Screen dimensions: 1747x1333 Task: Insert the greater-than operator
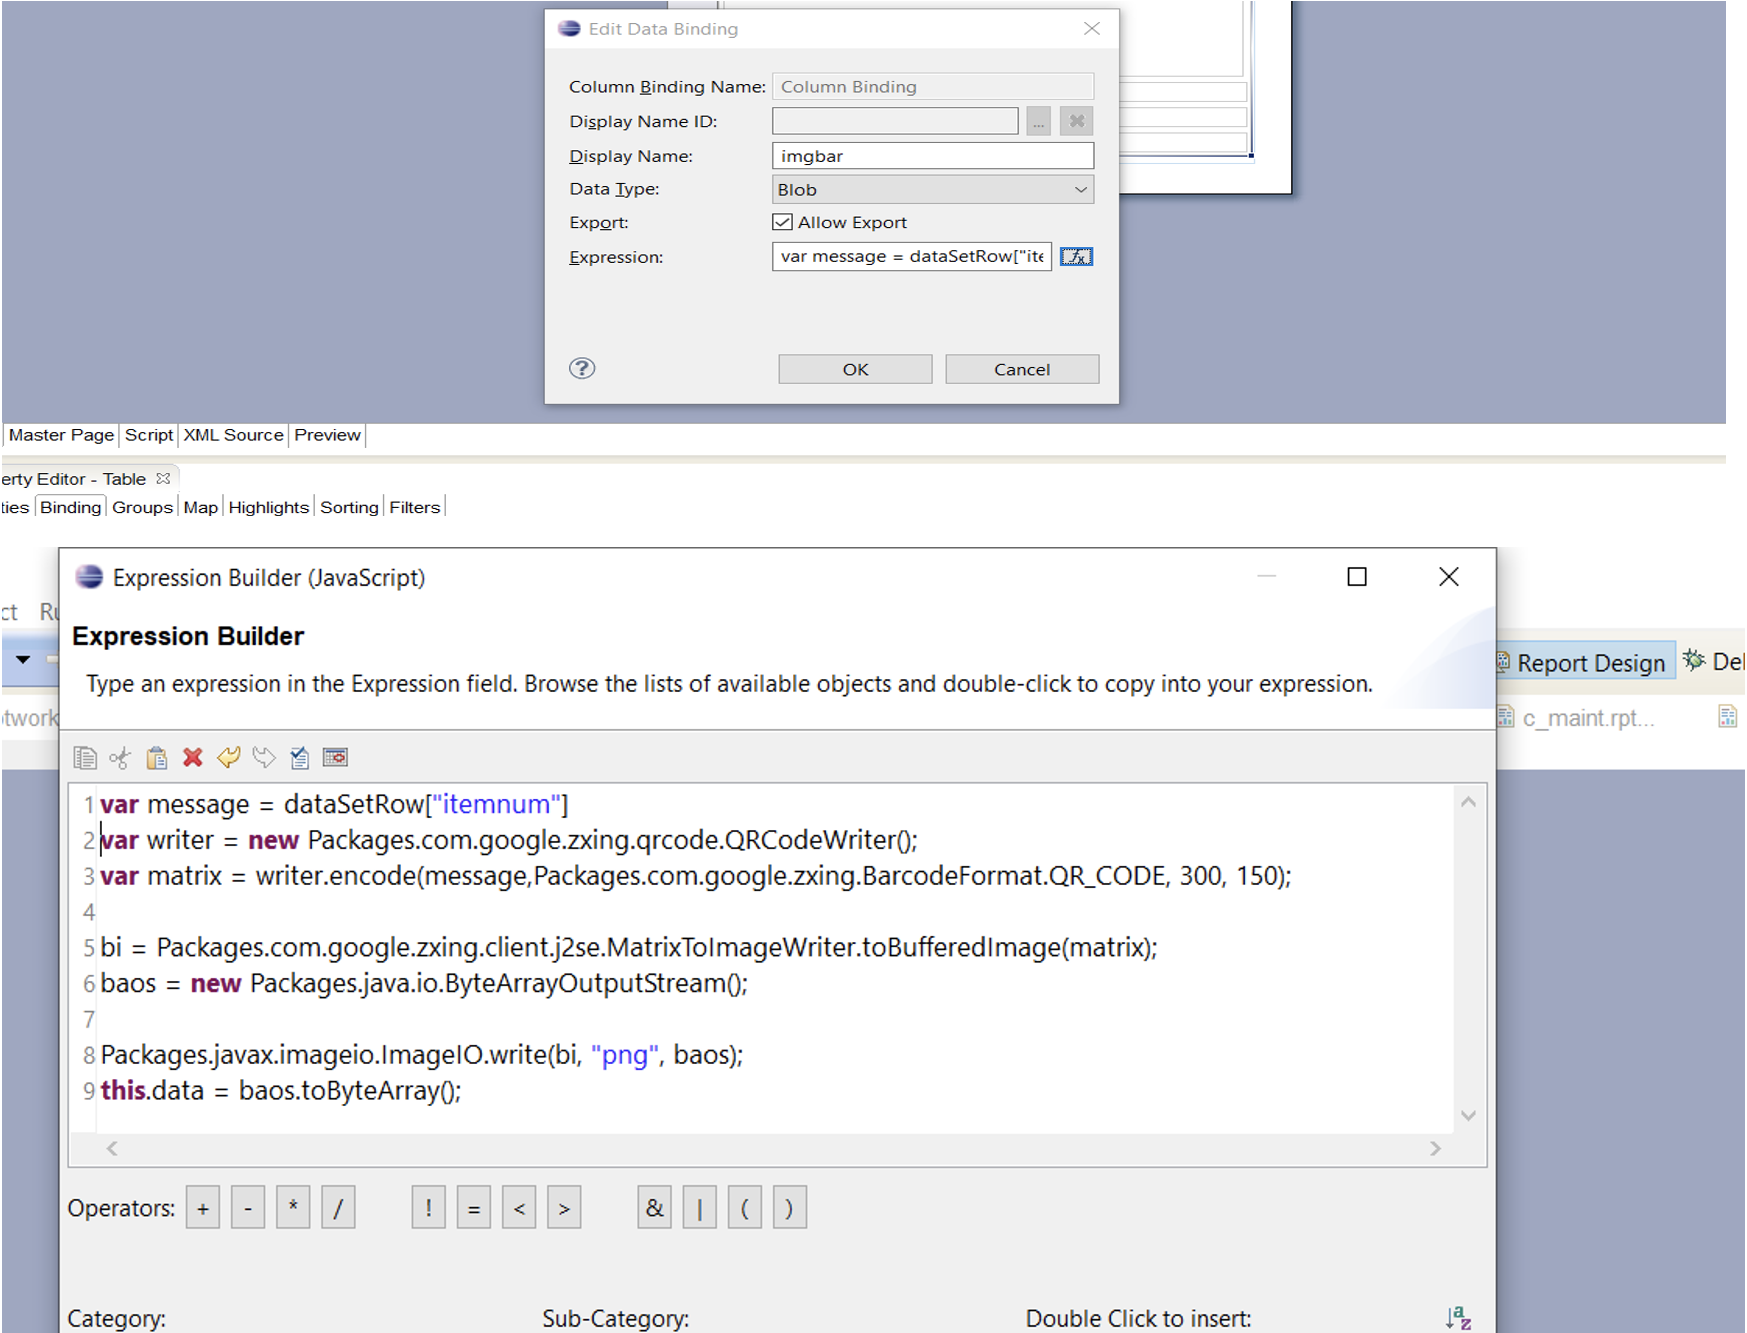pos(564,1208)
